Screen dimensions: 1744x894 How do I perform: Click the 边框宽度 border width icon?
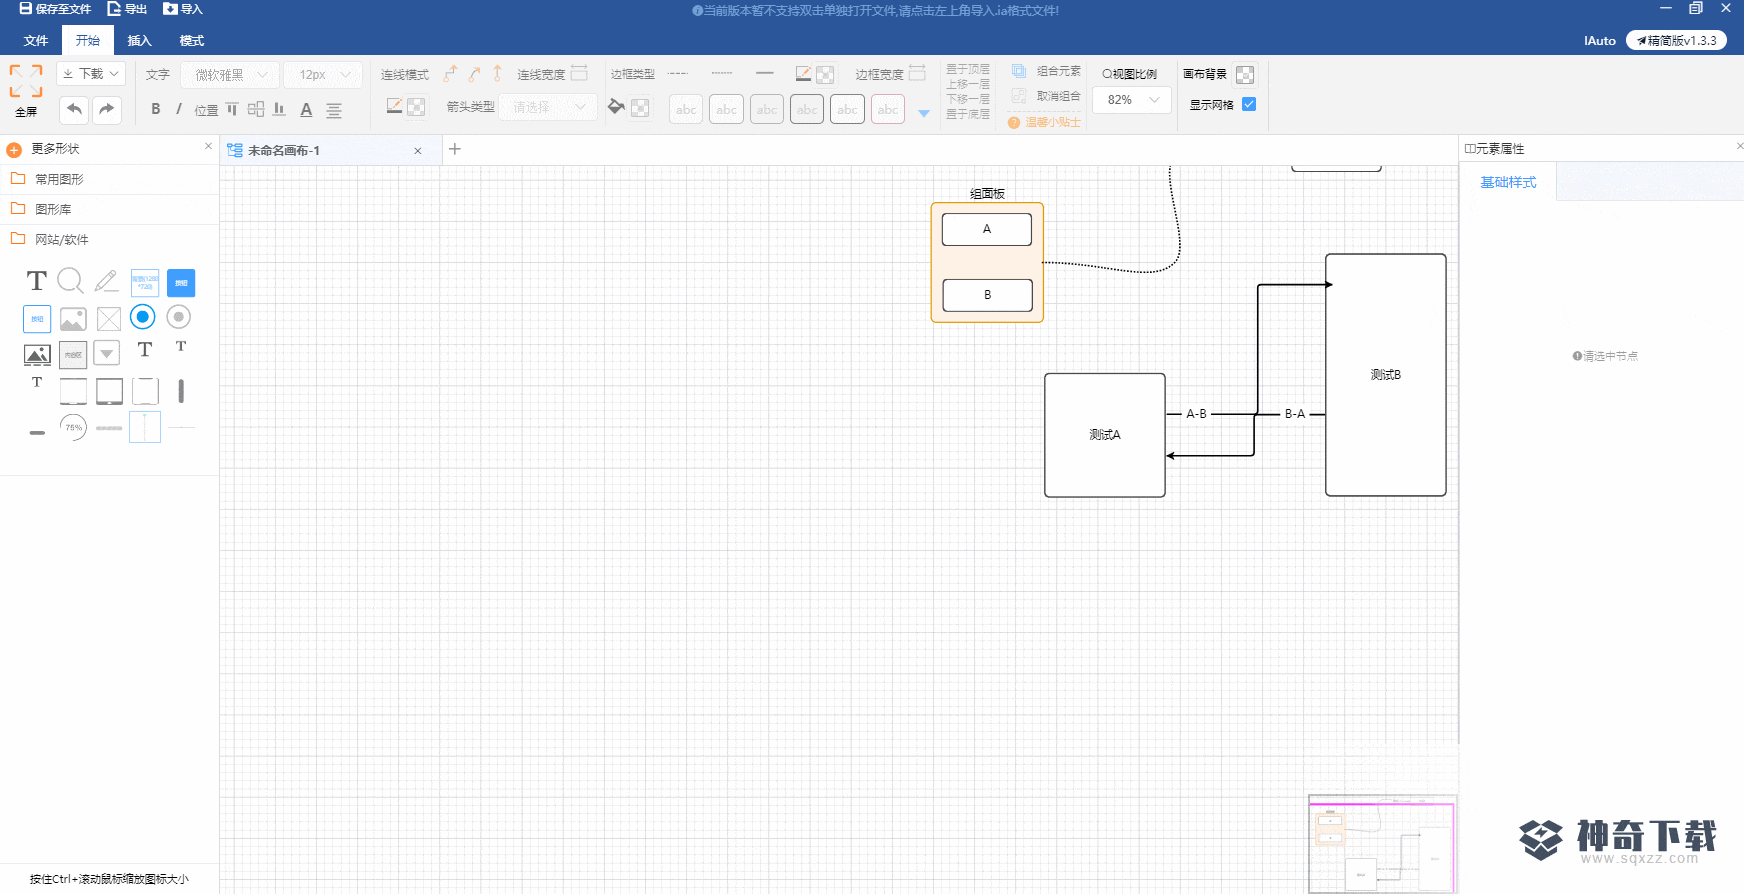(x=917, y=73)
